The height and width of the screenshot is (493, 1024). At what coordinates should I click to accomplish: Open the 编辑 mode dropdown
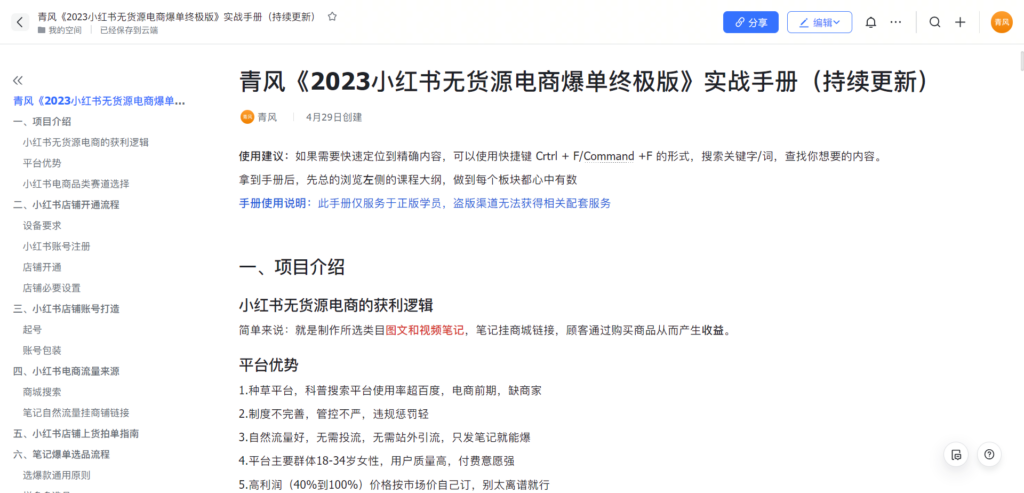[819, 22]
